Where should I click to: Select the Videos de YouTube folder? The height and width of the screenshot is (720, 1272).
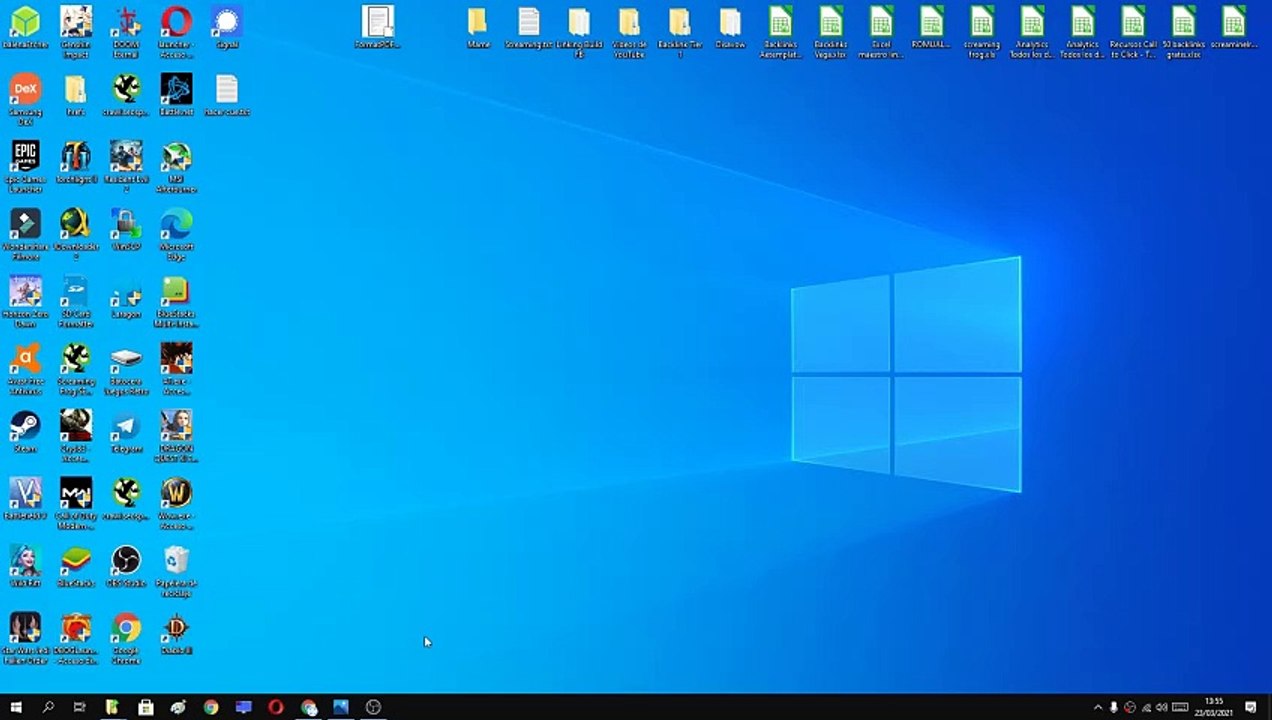[629, 30]
